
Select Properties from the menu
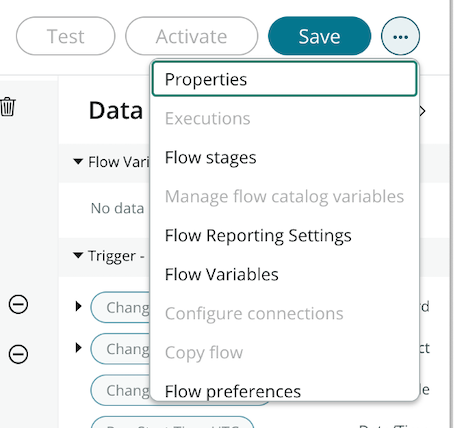pyautogui.click(x=284, y=79)
